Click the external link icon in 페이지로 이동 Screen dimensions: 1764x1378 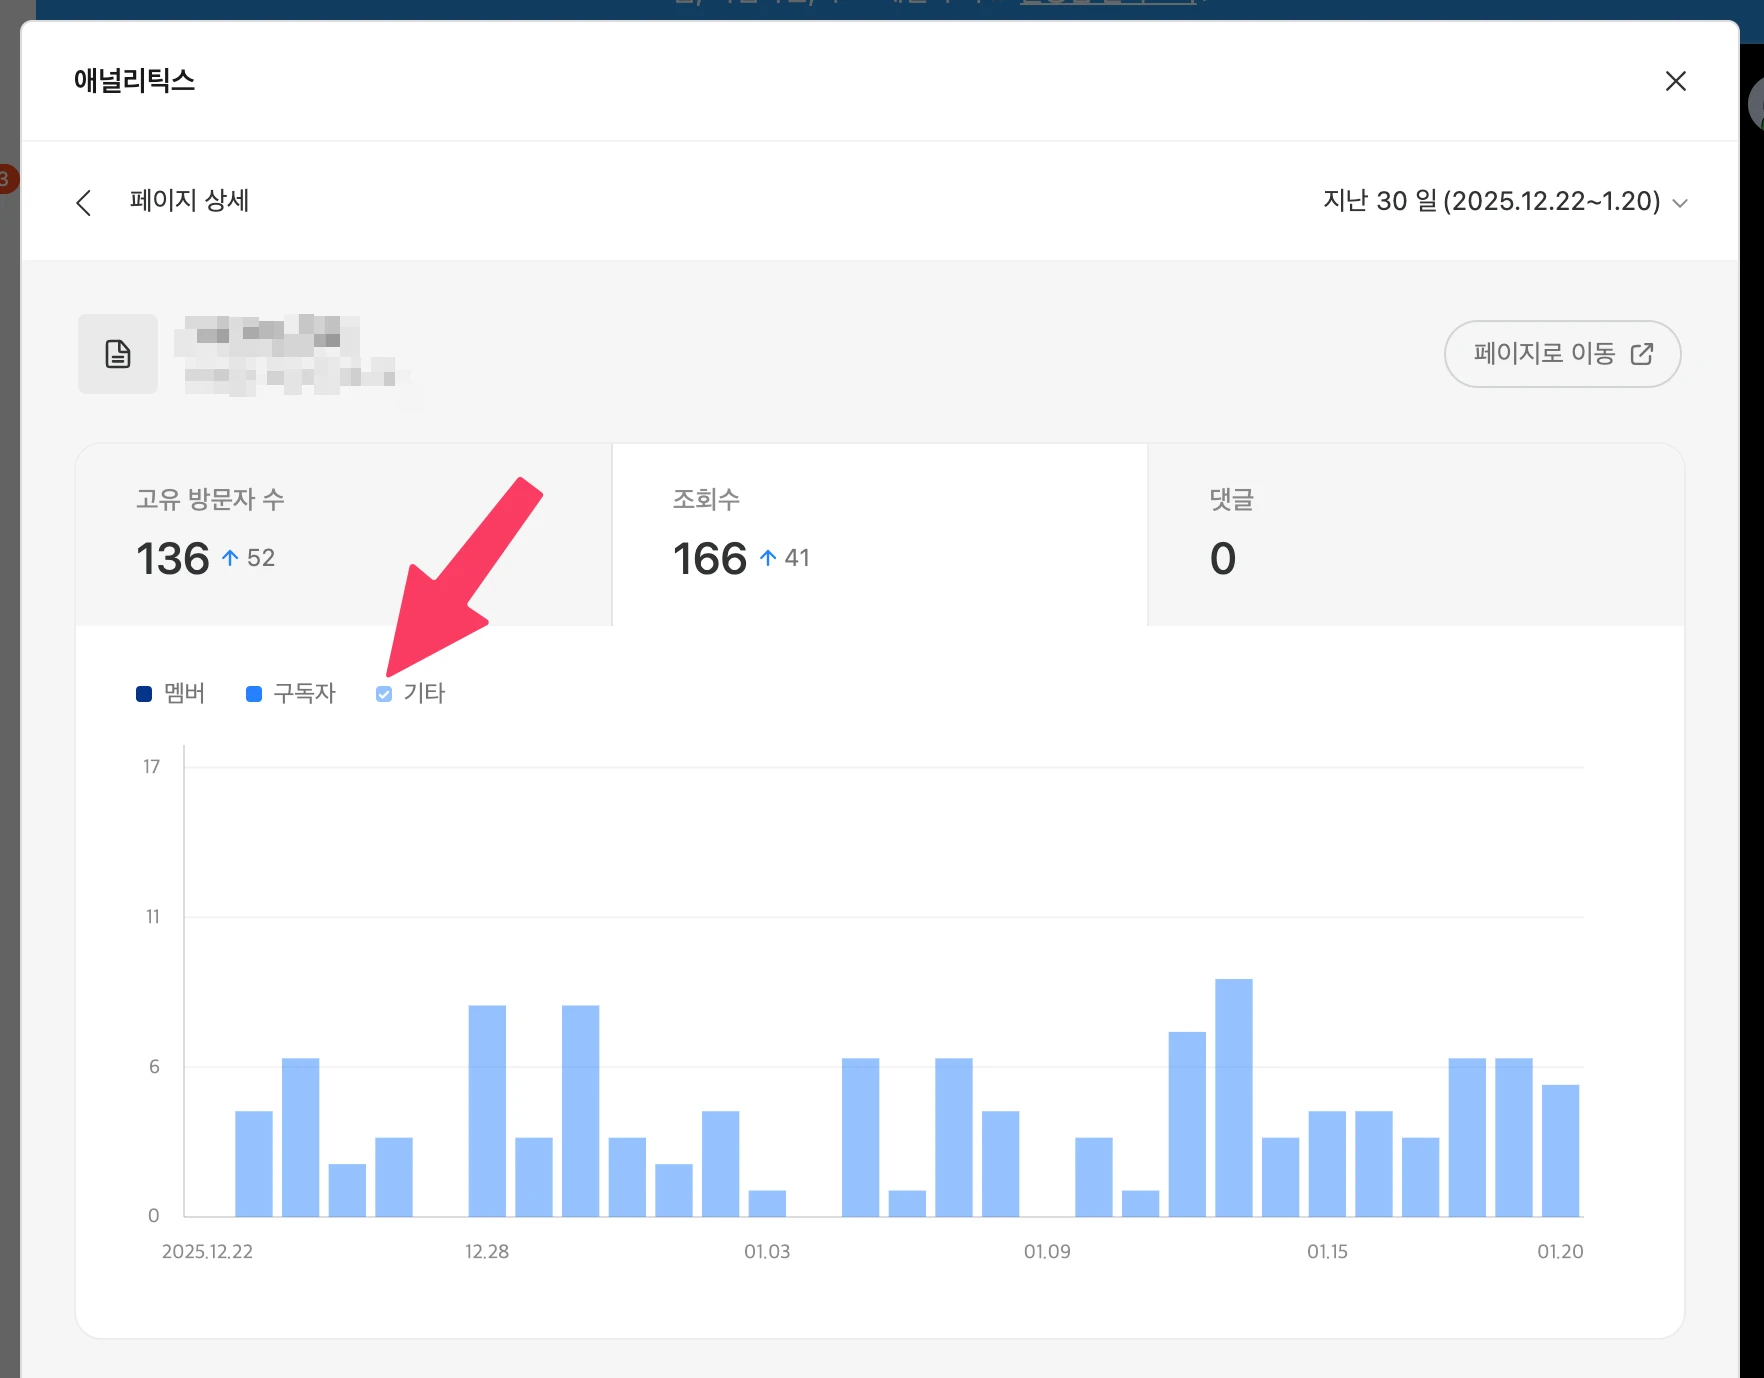pyautogui.click(x=1641, y=354)
